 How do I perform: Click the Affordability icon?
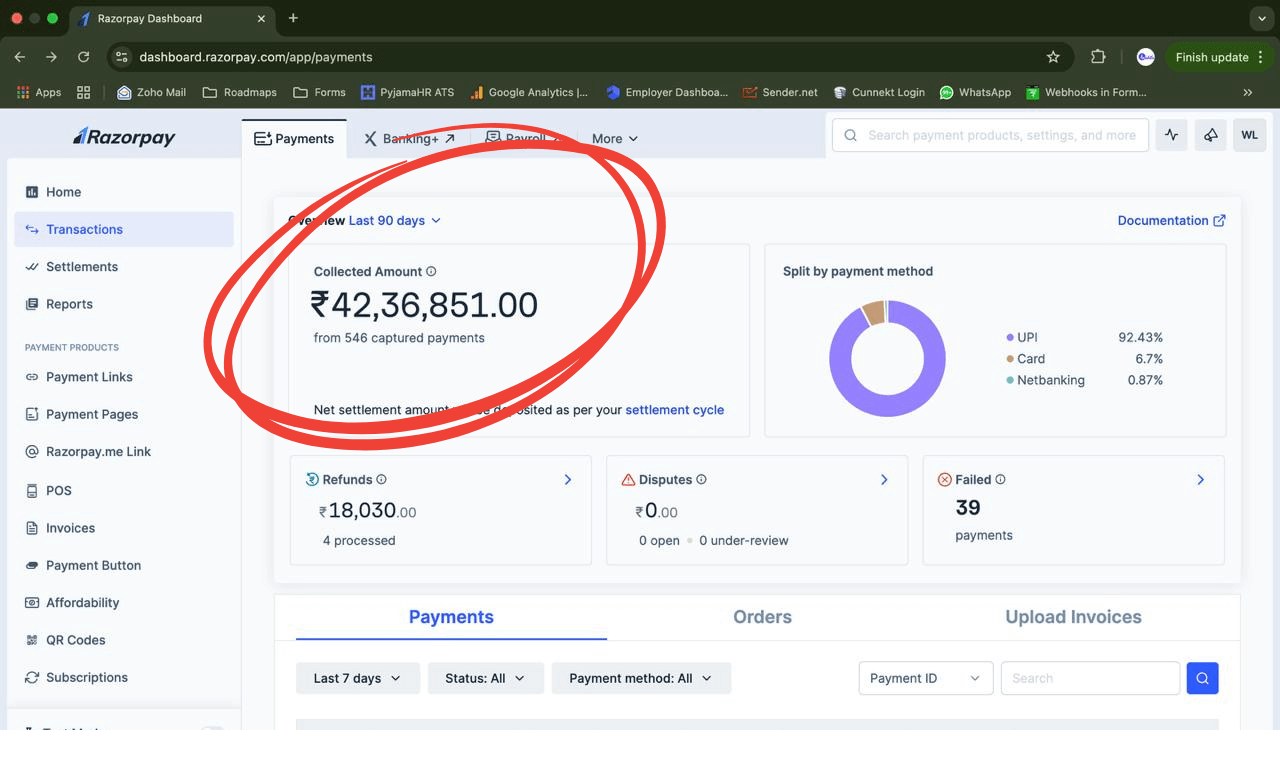coord(32,603)
